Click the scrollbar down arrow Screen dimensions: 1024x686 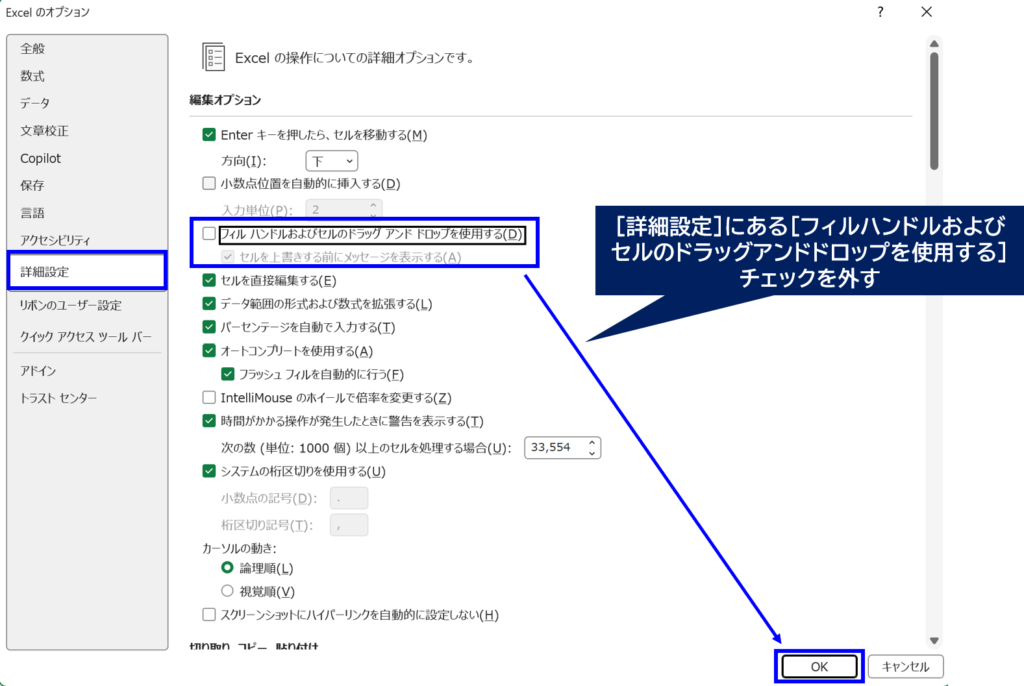pos(934,641)
